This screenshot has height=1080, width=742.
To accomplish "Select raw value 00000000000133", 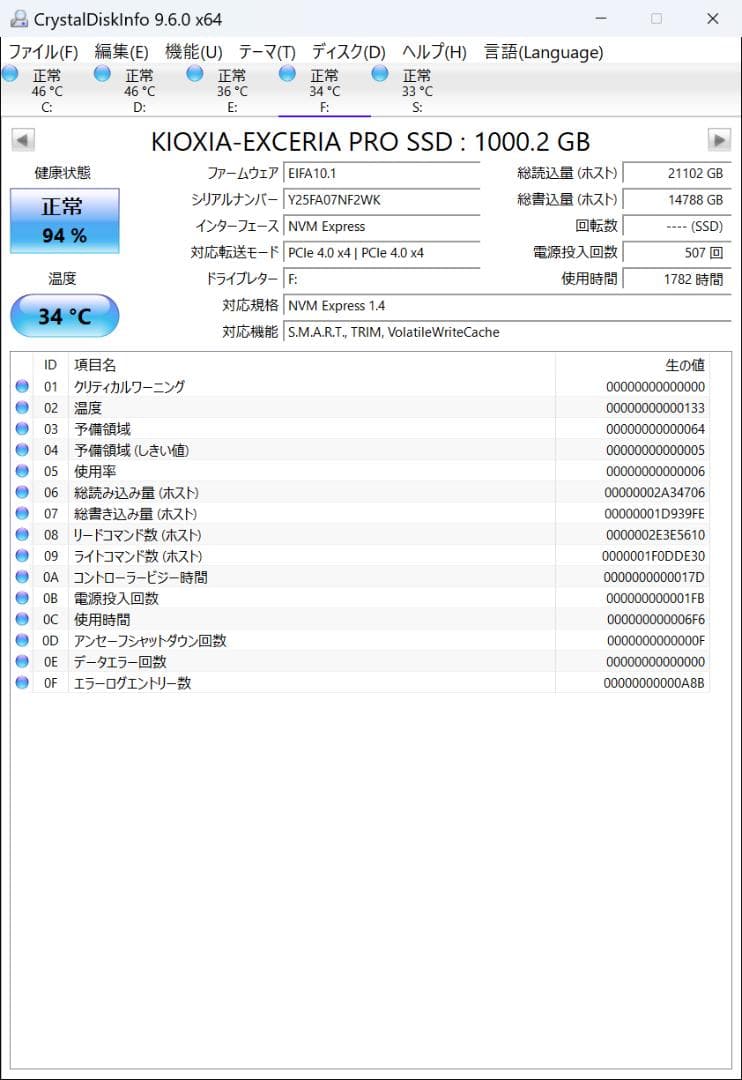I will point(655,408).
